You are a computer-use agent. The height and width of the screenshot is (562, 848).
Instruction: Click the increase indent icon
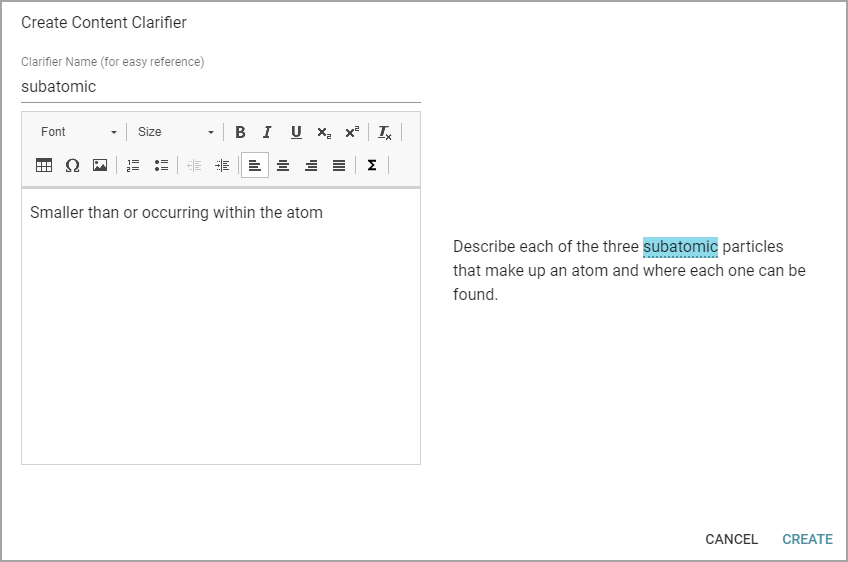pos(222,165)
